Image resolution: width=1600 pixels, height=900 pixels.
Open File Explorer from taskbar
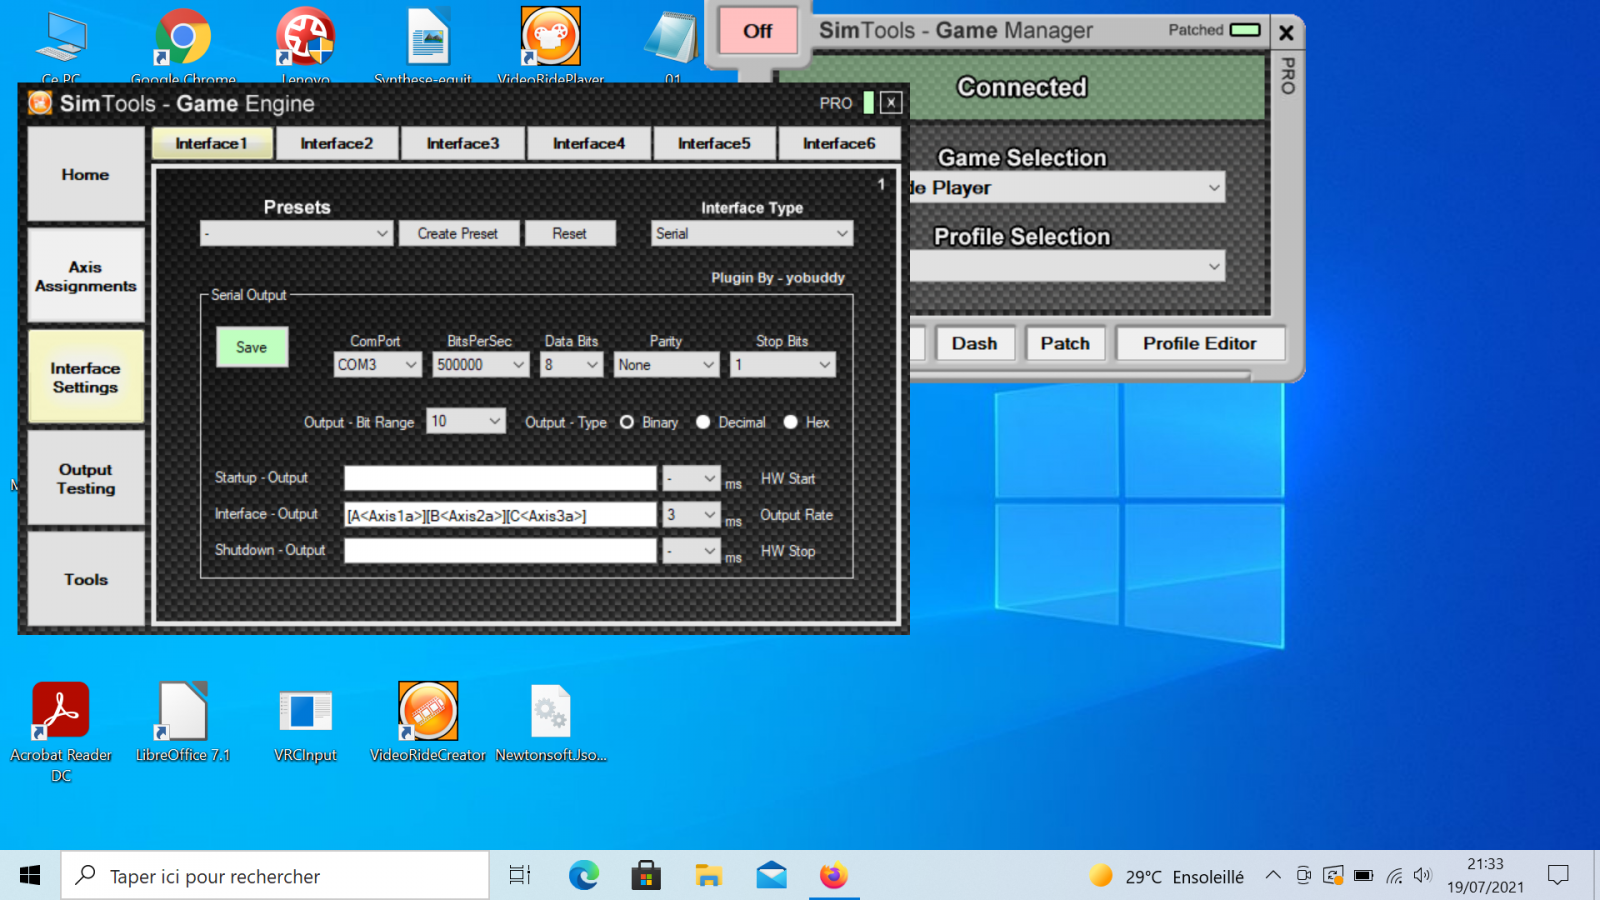tap(709, 876)
